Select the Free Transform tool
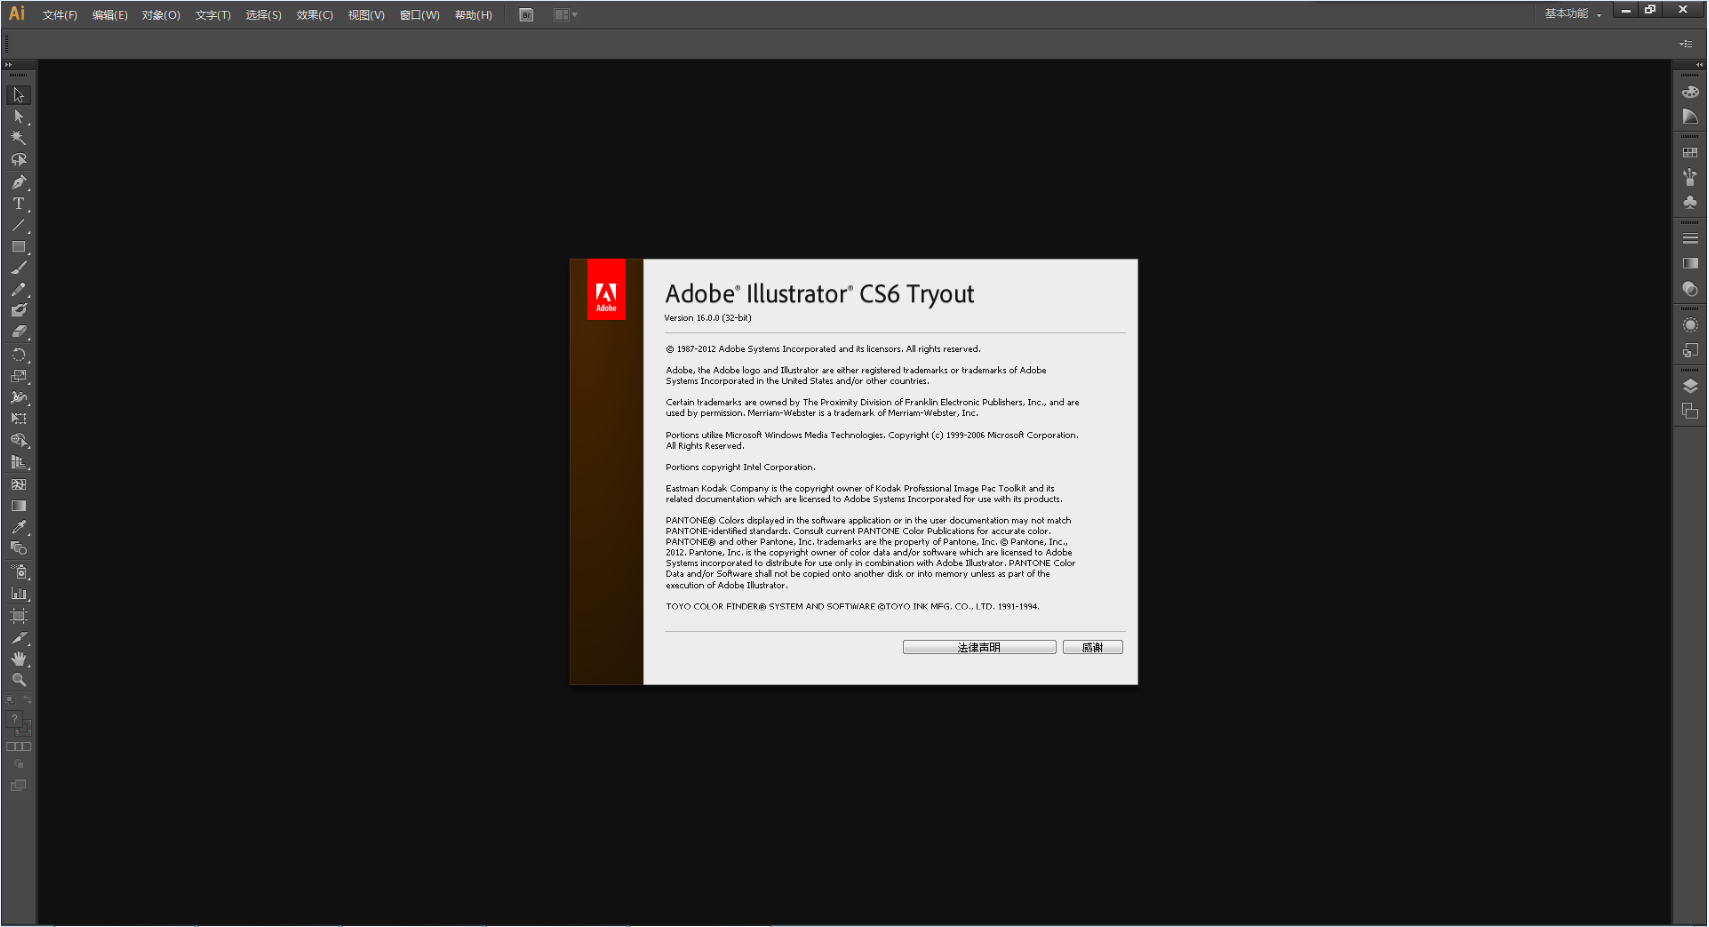 (x=19, y=419)
